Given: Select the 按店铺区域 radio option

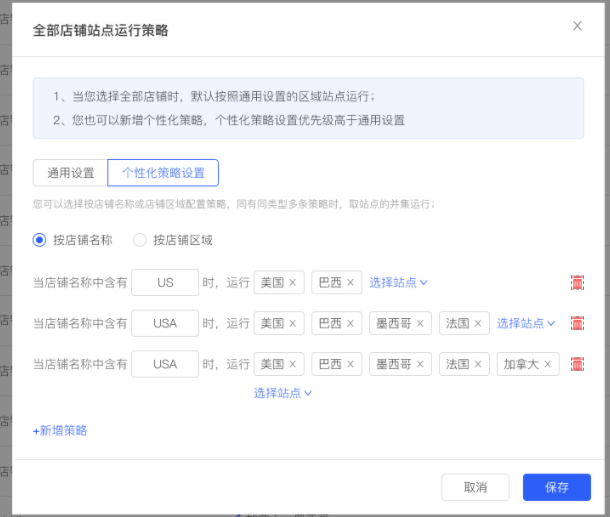Looking at the screenshot, I should [140, 240].
